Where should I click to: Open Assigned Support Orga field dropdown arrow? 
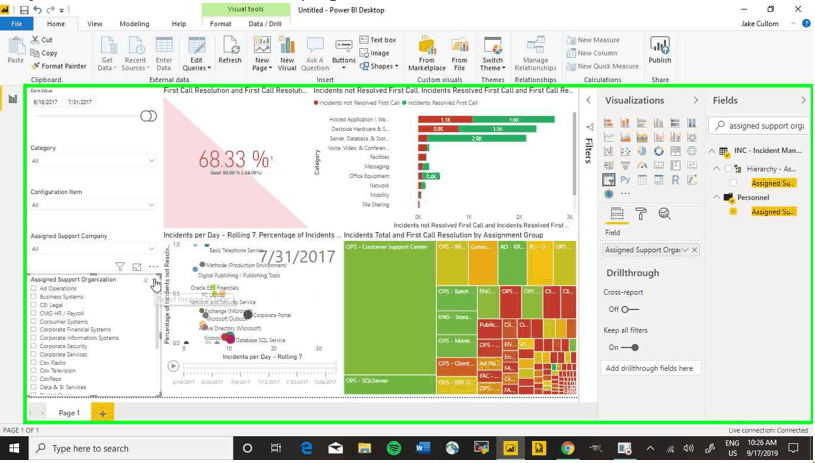686,250
